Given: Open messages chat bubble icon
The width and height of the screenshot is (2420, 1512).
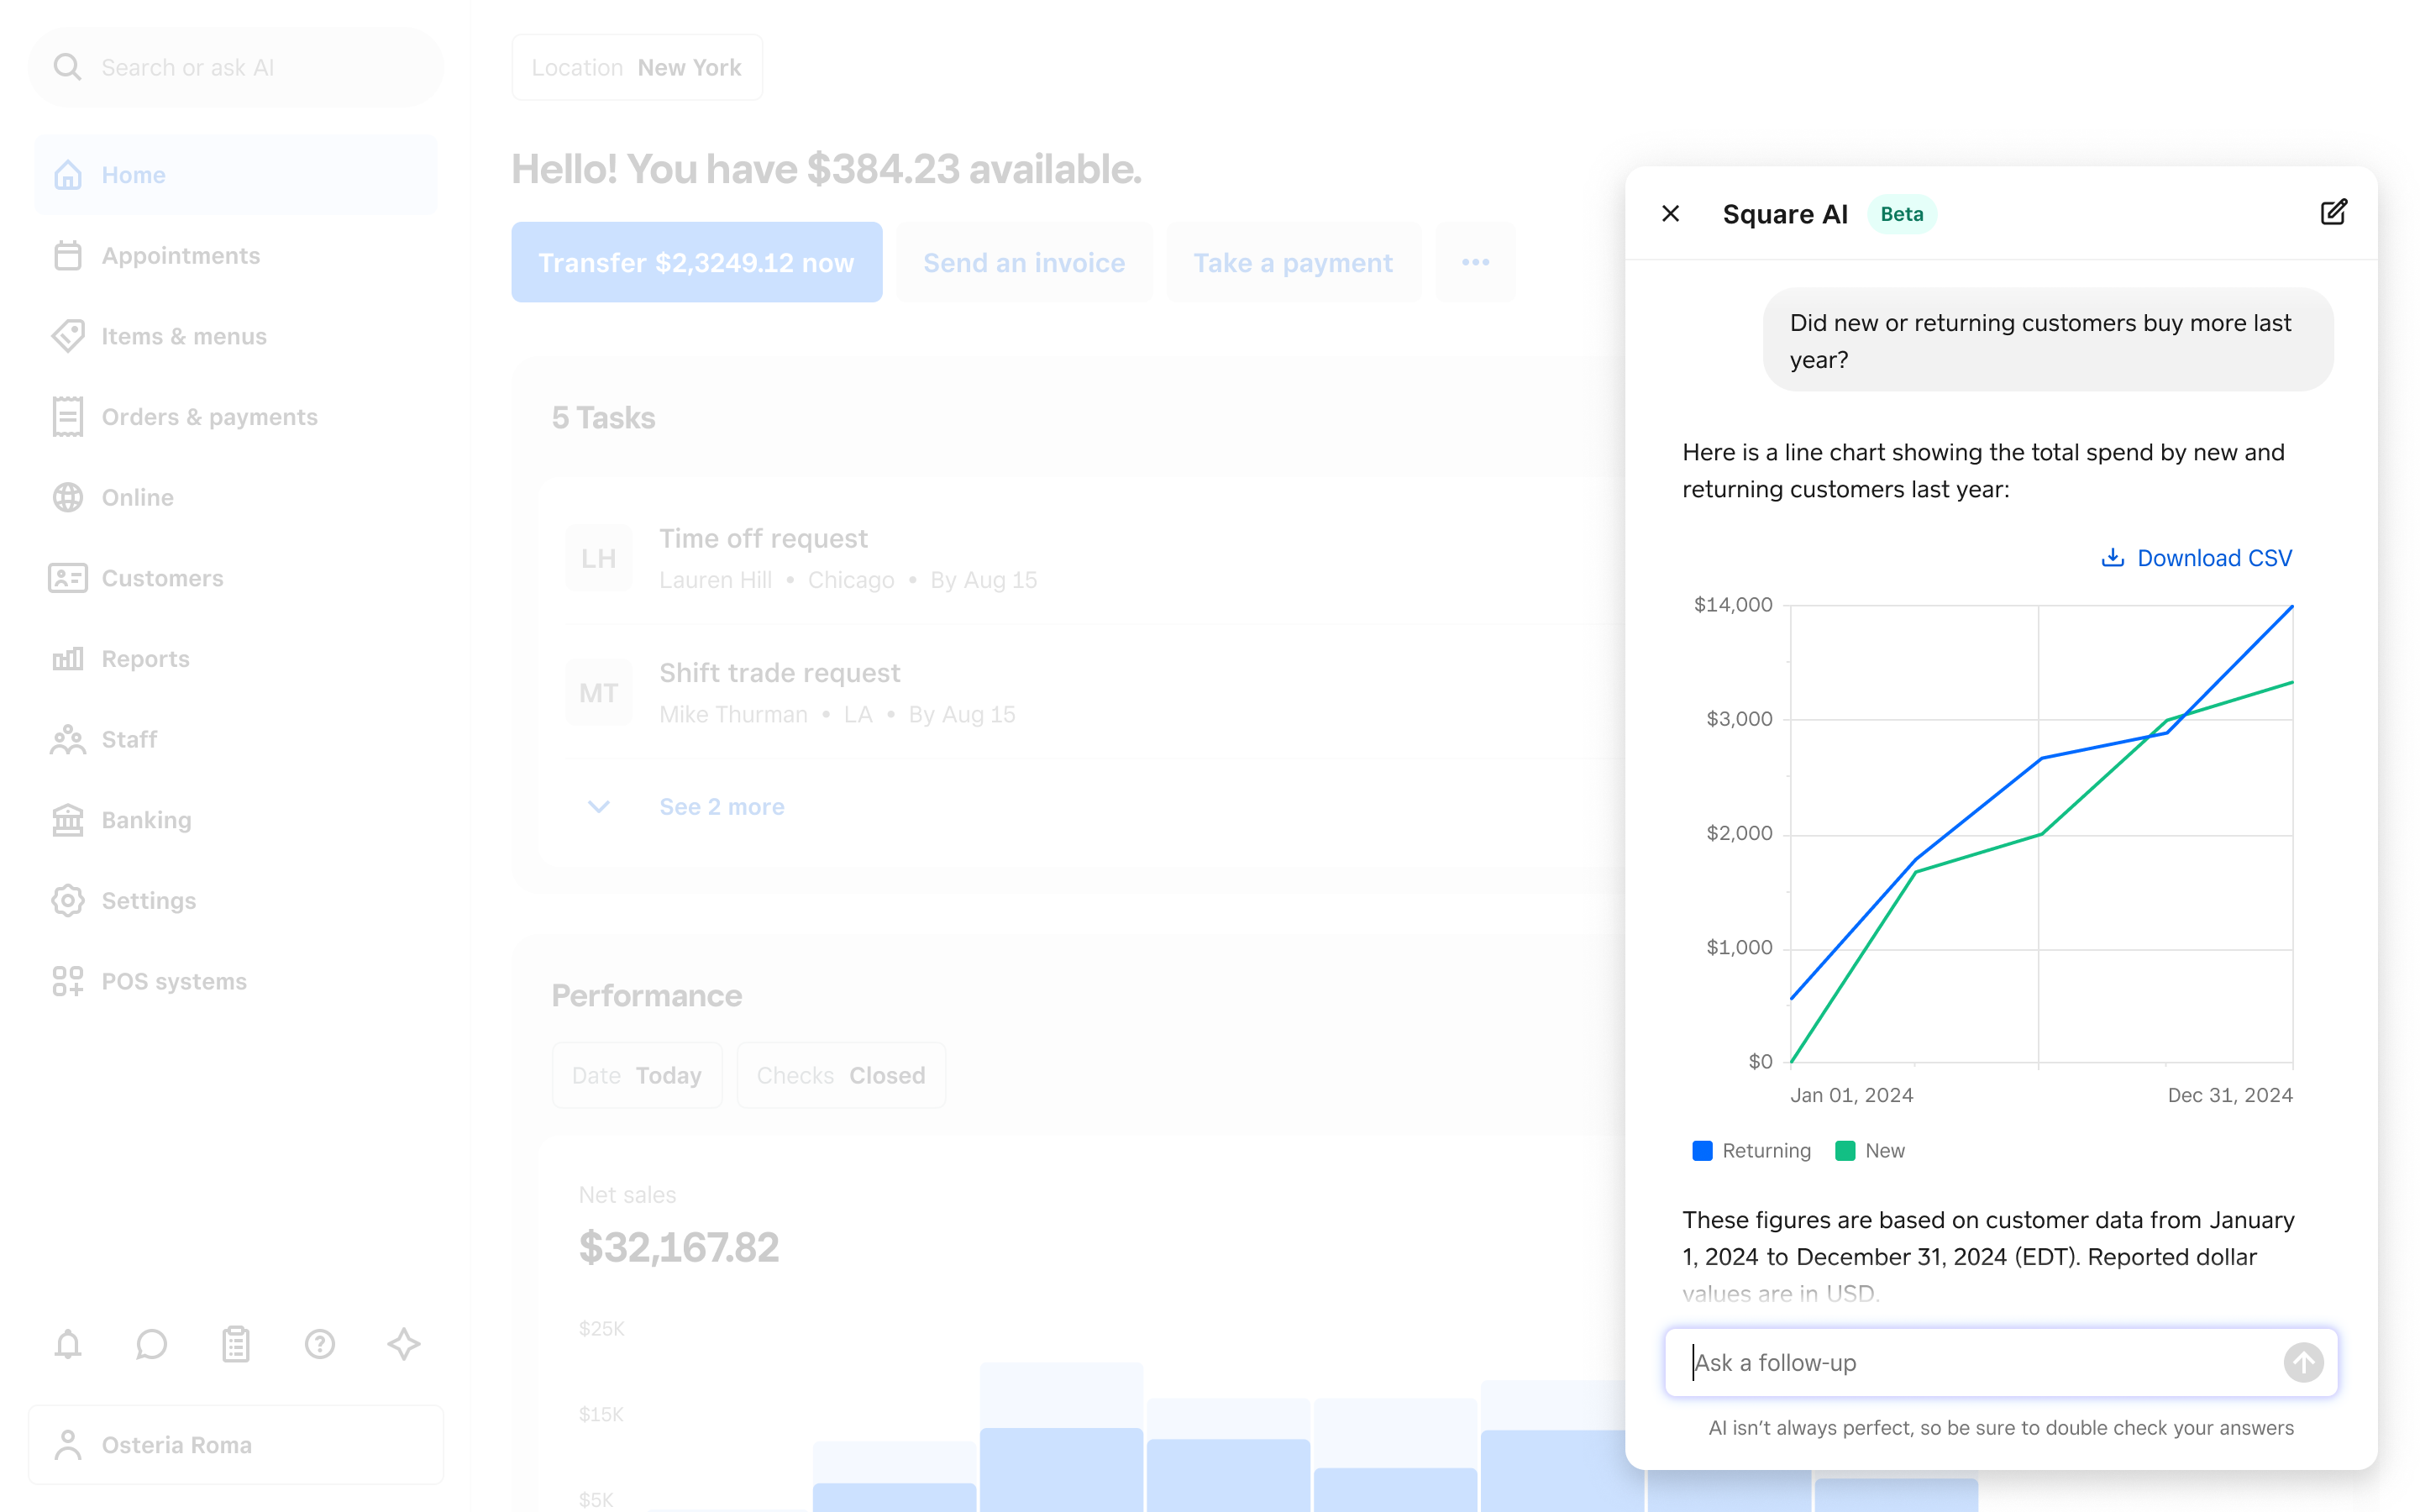Looking at the screenshot, I should 151,1344.
